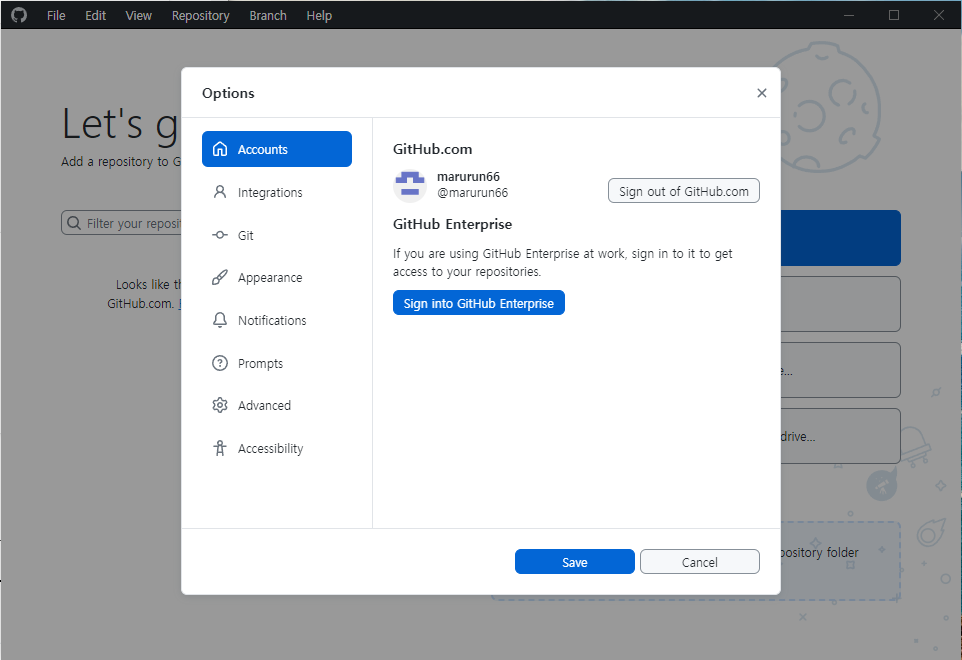
Task: Click the marurun66 avatar image
Action: 410,186
